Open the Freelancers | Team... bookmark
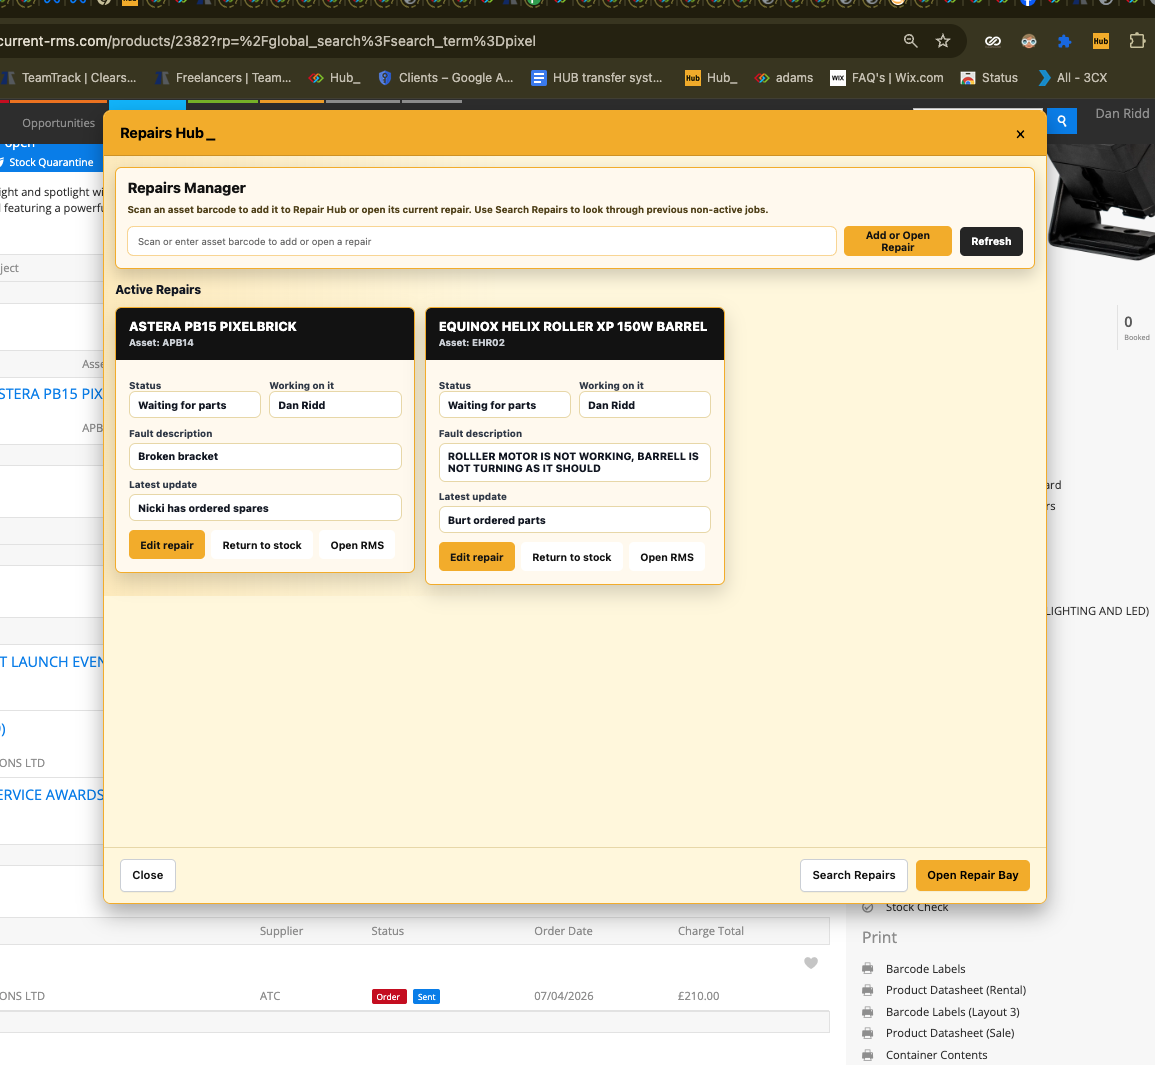 224,78
